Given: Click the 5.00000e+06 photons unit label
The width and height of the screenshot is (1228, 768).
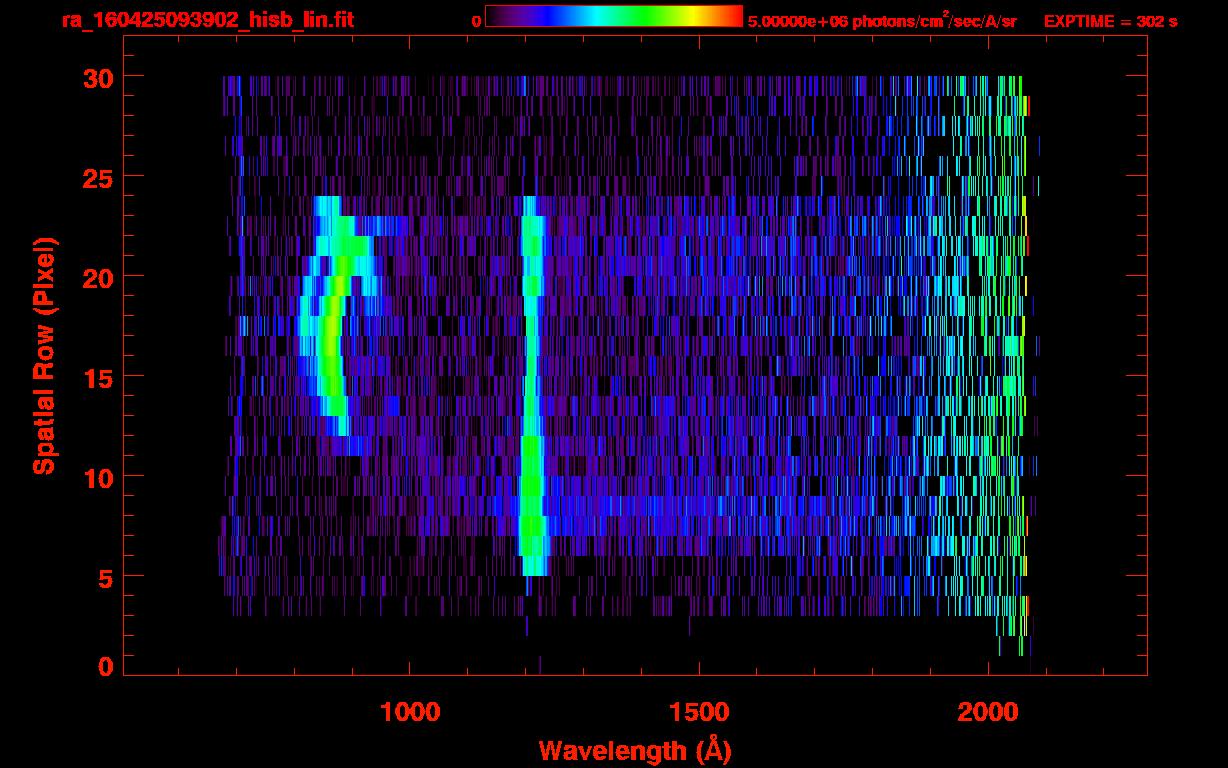Looking at the screenshot, I should coord(882,21).
